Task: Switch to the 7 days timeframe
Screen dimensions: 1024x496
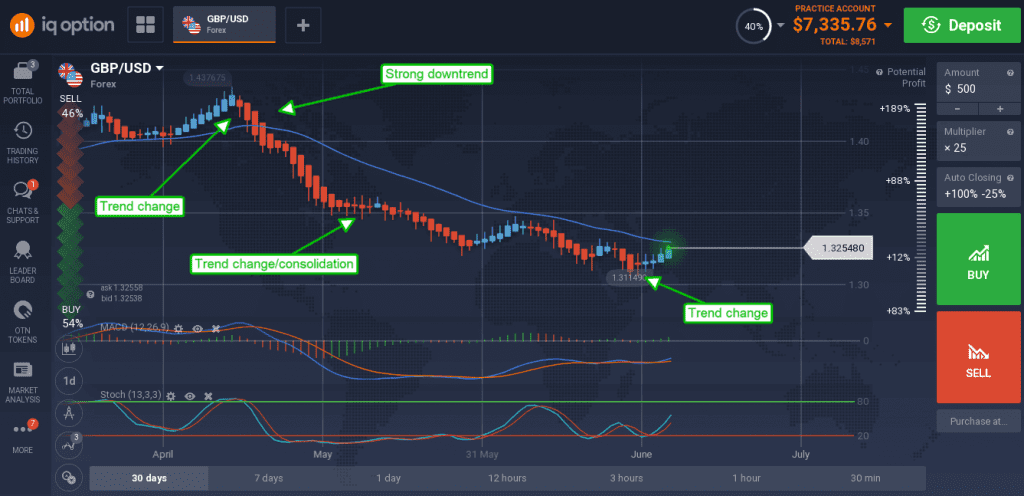Action: pos(268,478)
